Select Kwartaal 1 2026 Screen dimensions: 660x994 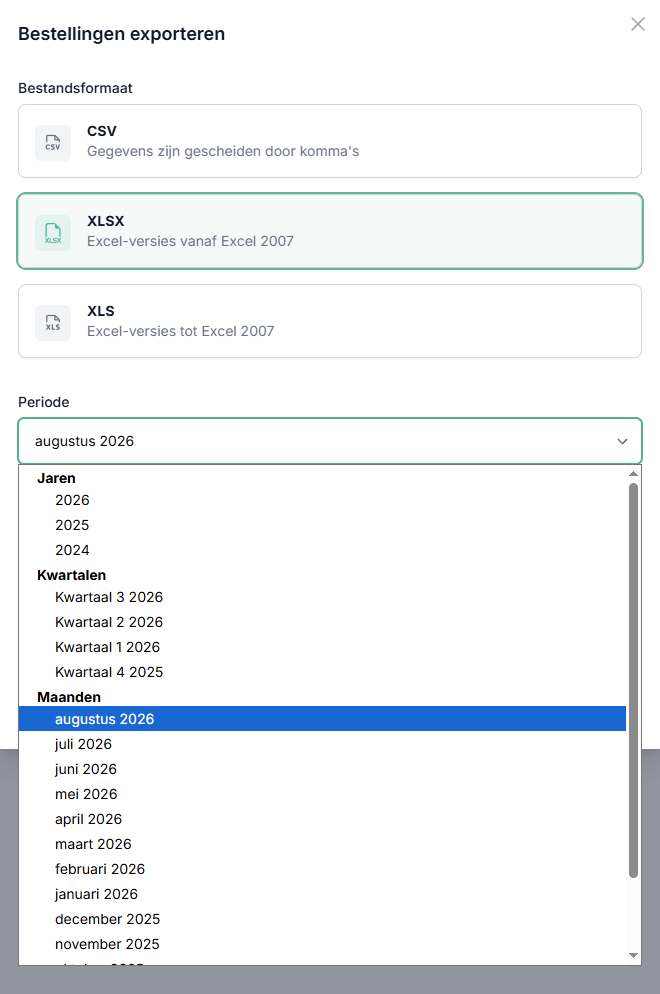click(322, 647)
